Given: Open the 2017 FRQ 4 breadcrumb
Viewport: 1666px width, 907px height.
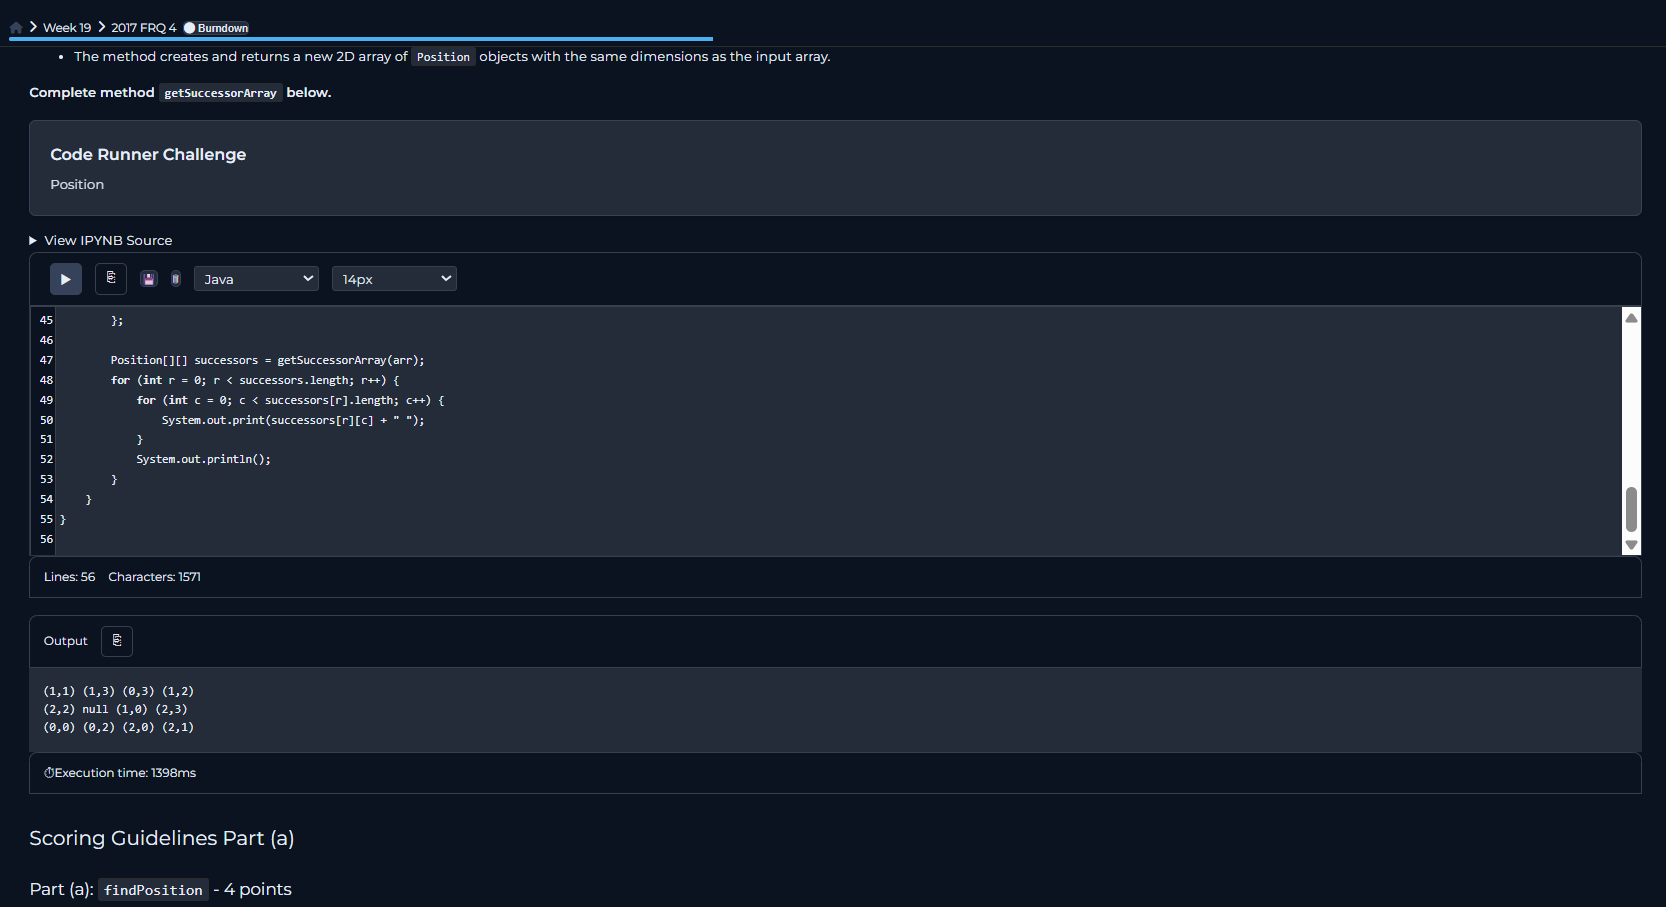Looking at the screenshot, I should tap(143, 28).
